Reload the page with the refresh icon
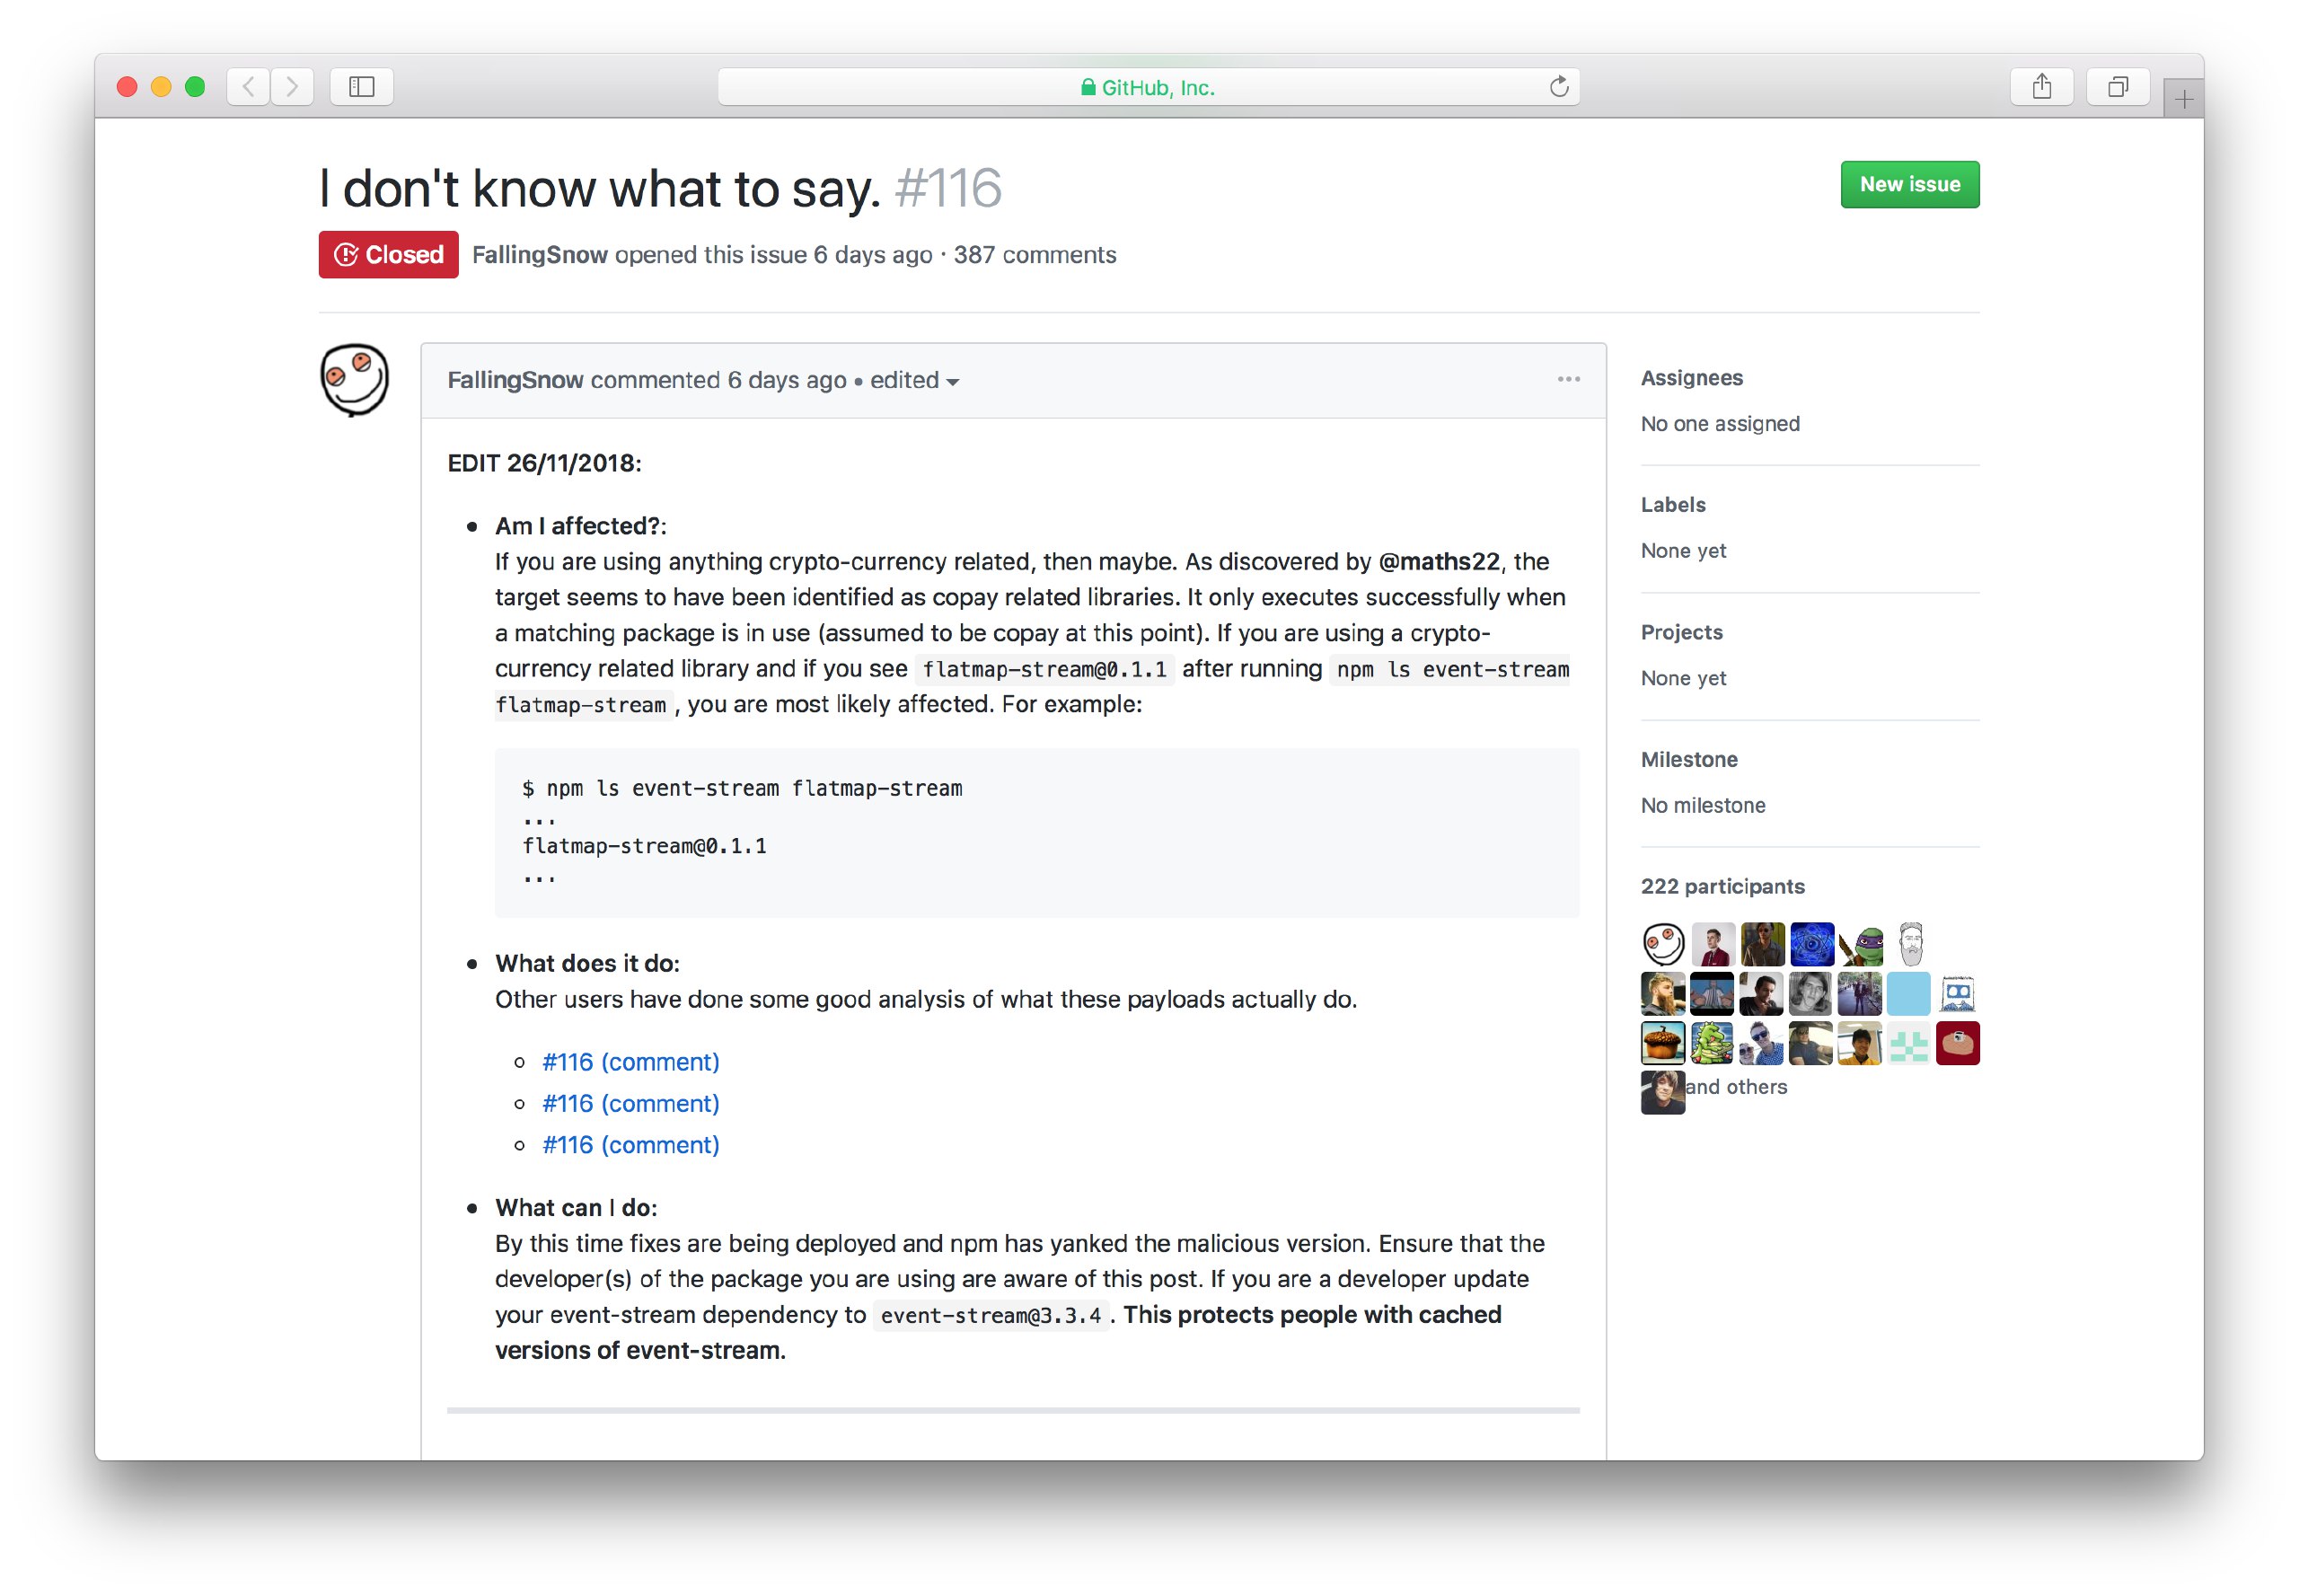The width and height of the screenshot is (2299, 1596). 1558,87
